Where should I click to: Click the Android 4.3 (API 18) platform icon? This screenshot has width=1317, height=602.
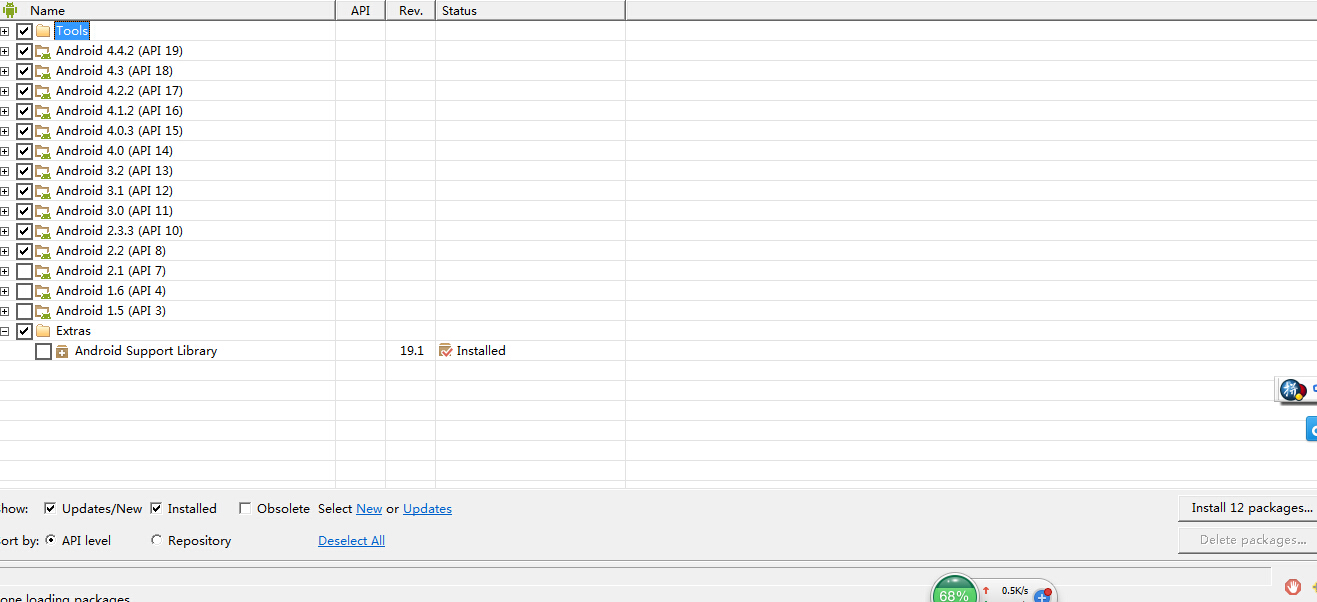(x=43, y=71)
